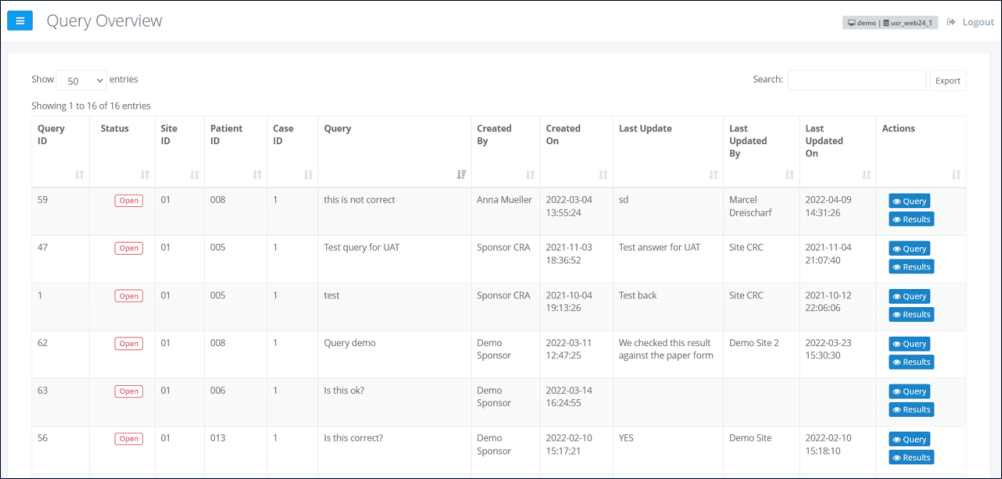The image size is (1002, 479).
Task: Click the Open status badge for query 1
Action: coord(128,296)
